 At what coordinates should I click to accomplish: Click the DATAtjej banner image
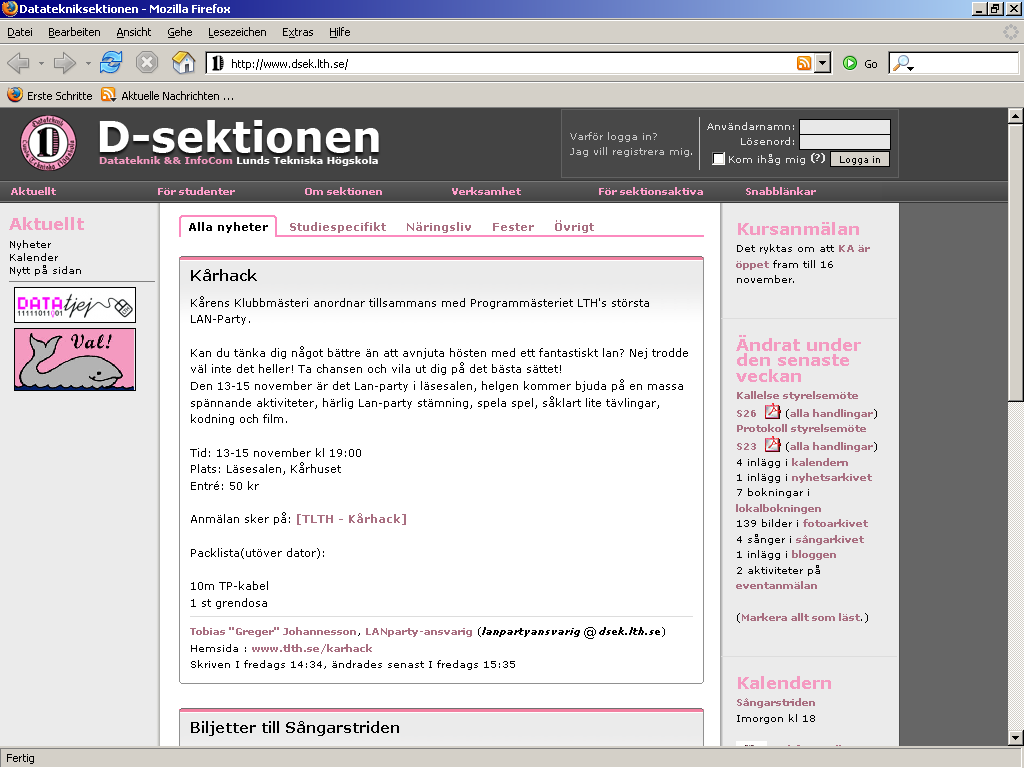tap(75, 305)
